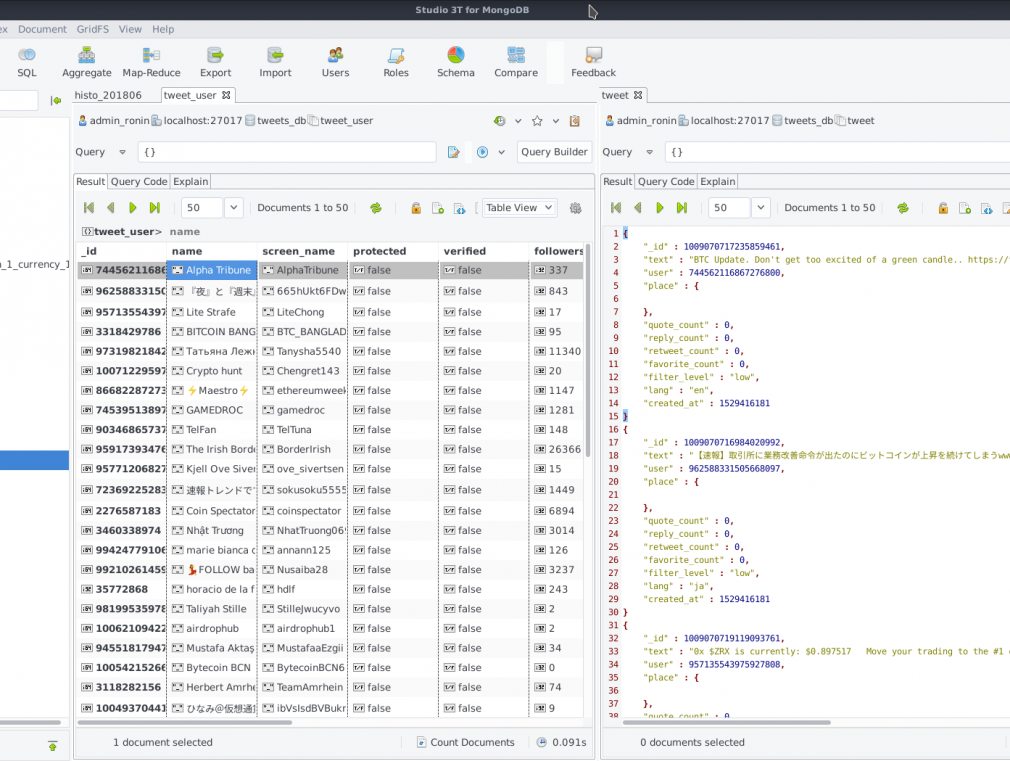Select the BorderIrish screen_name cell
This screenshot has width=1010, height=761.
(302, 449)
